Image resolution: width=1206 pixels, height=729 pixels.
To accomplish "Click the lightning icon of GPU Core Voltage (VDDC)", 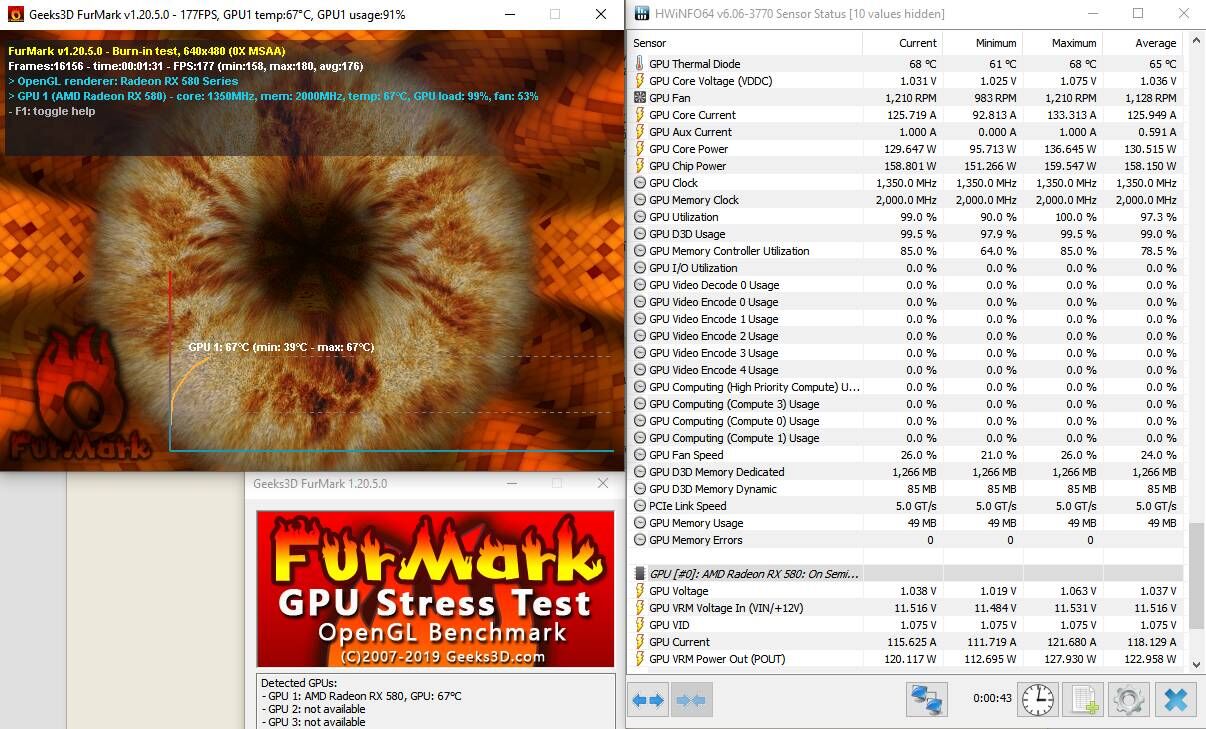I will (640, 81).
